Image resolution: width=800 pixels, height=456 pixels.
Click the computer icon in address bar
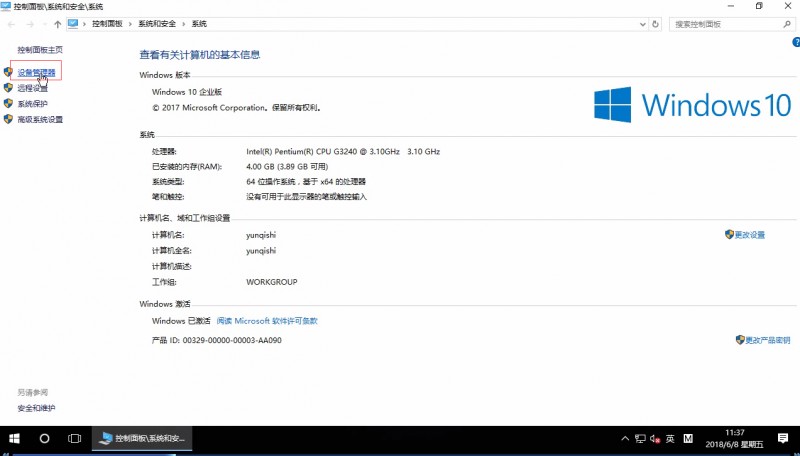[73, 23]
